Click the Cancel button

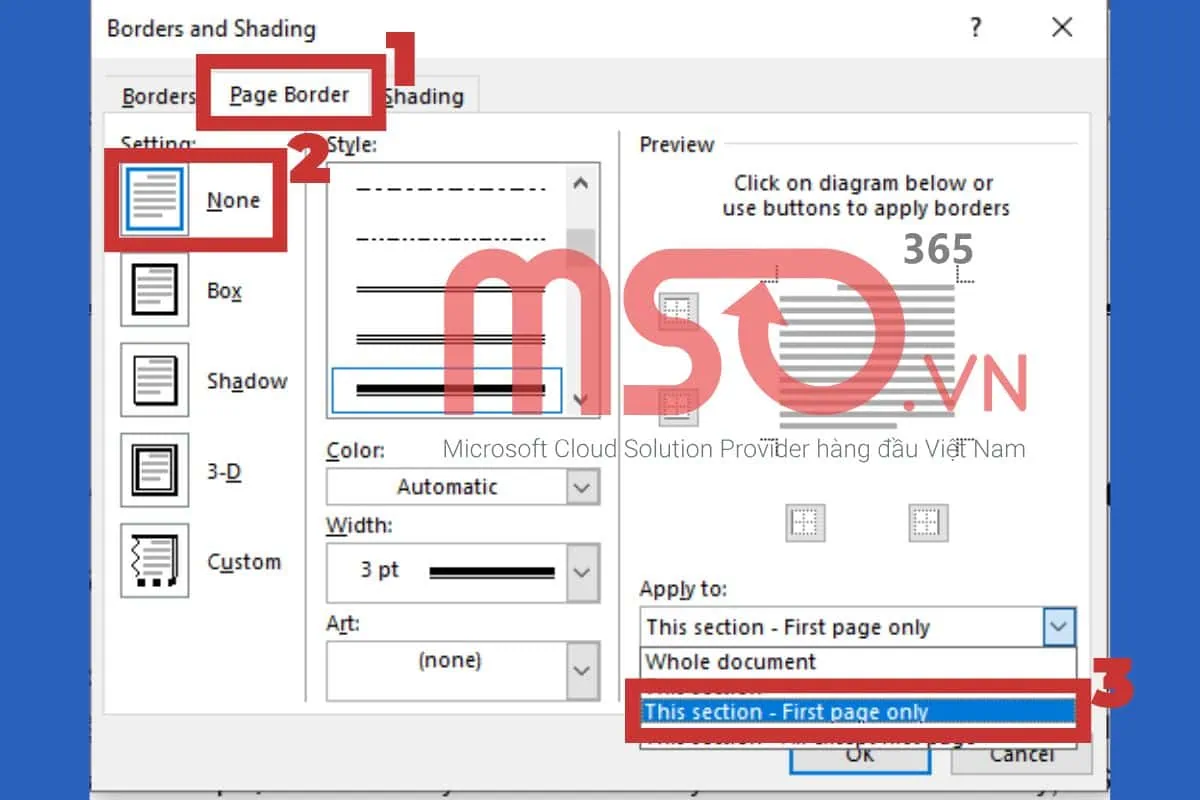1022,755
